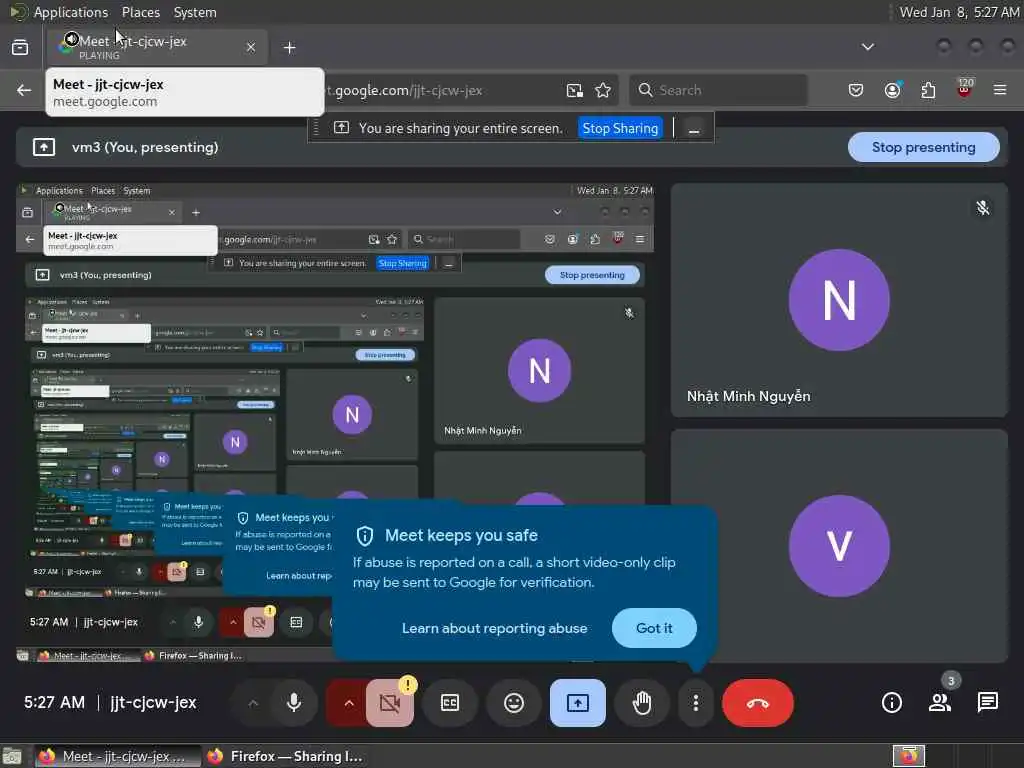Open more options three-dot menu
The height and width of the screenshot is (768, 1024).
[x=696, y=703]
